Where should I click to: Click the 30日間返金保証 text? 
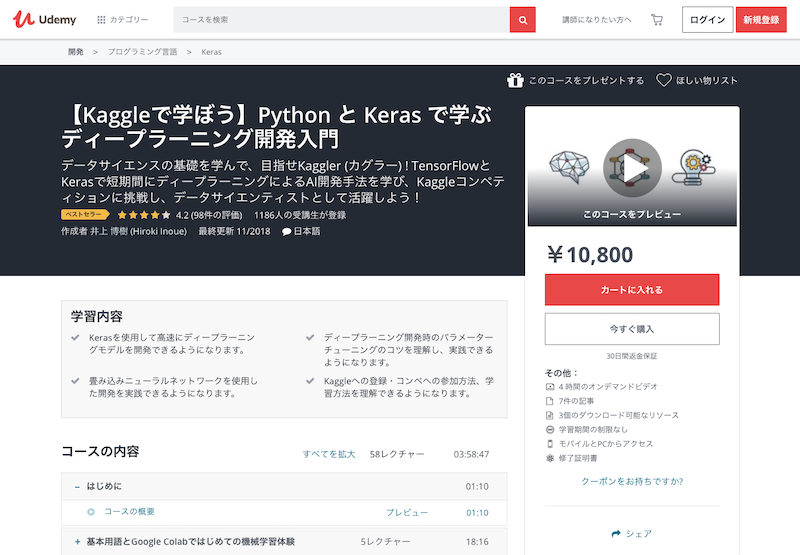coord(632,356)
